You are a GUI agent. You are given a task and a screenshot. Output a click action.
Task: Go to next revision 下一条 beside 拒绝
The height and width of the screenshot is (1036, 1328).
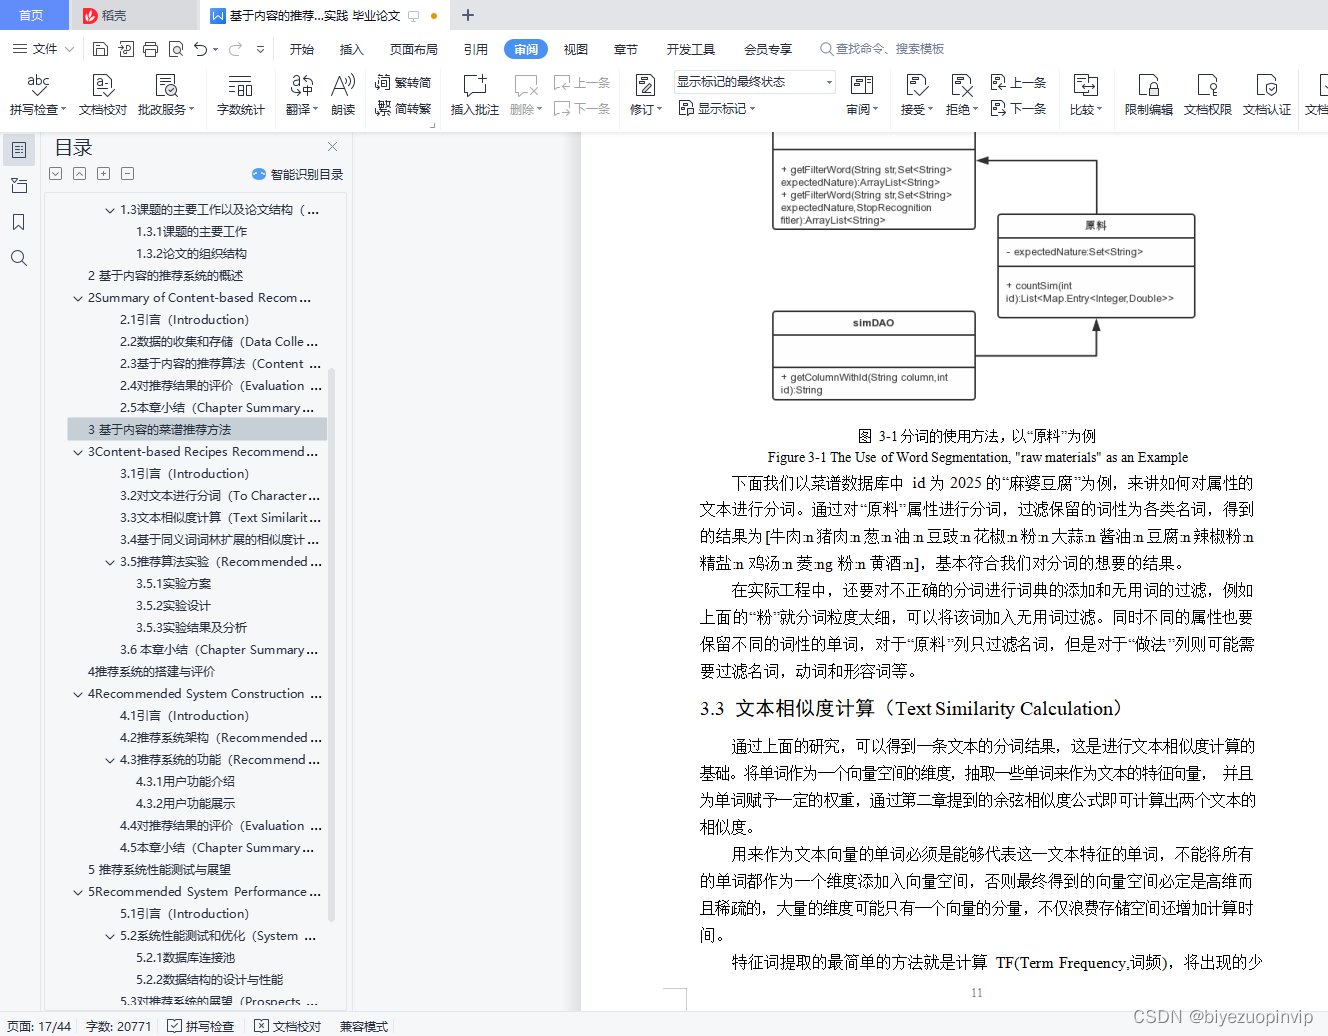1018,108
